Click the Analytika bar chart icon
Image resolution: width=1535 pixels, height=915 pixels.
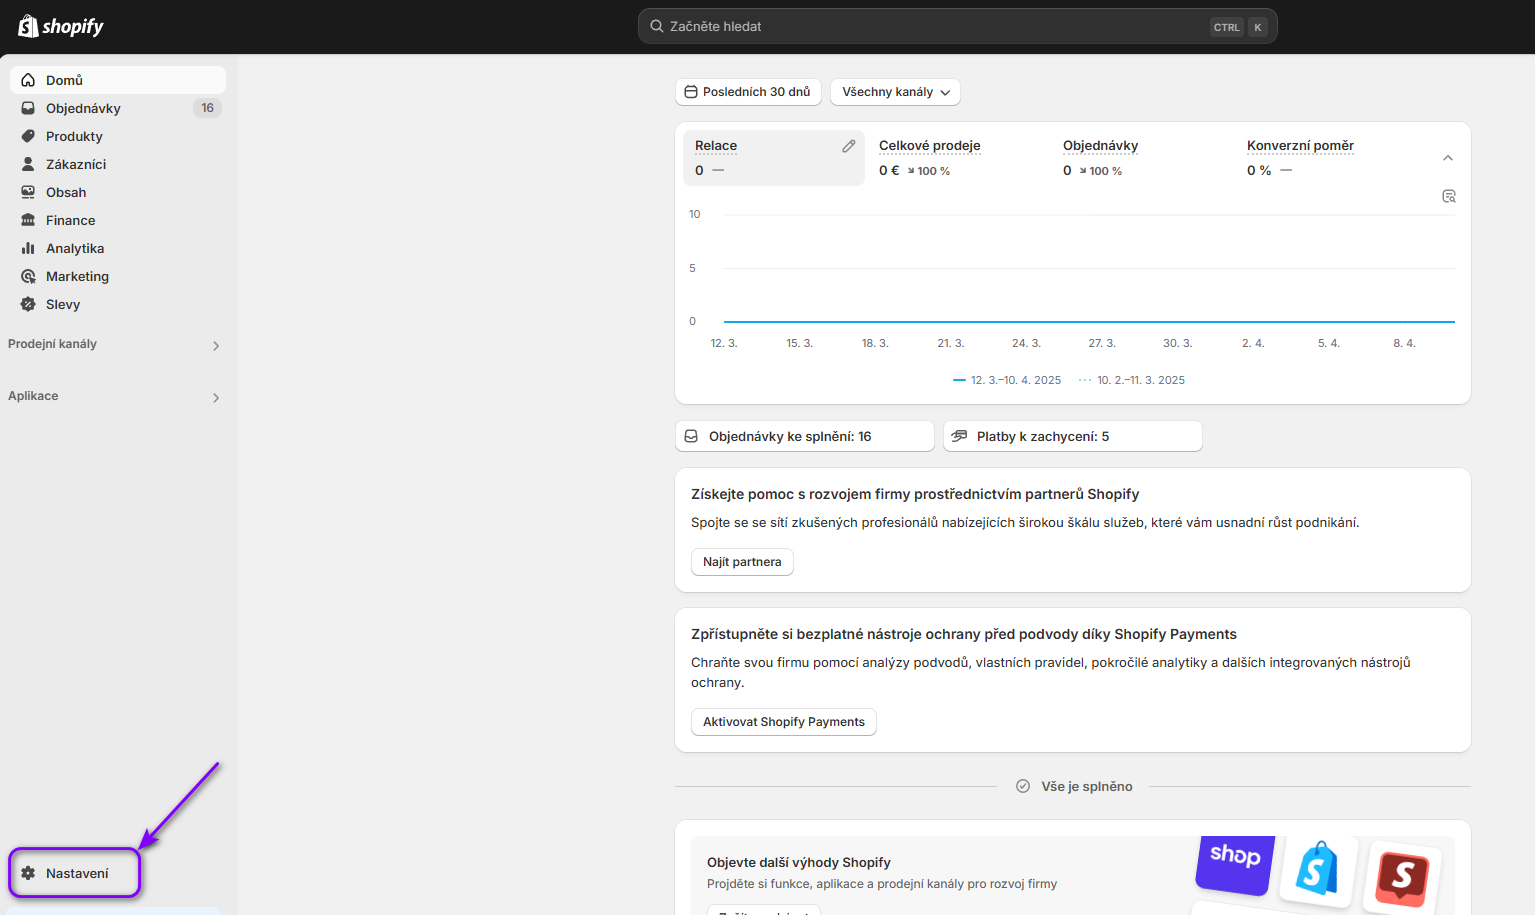pyautogui.click(x=28, y=248)
